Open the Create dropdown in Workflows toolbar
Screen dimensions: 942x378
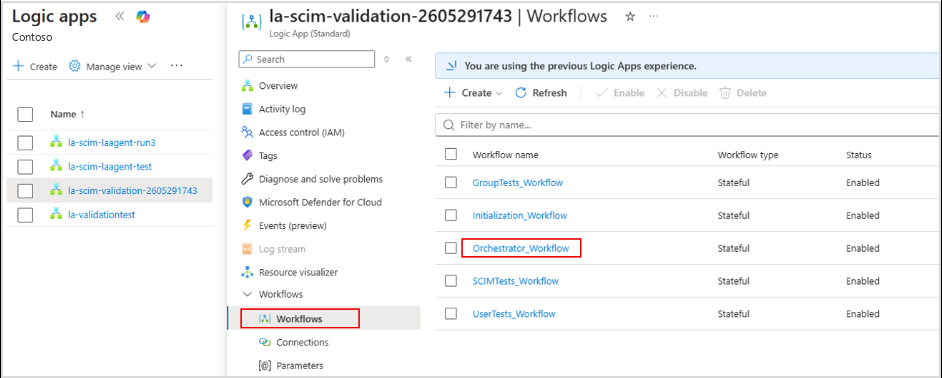tap(499, 94)
